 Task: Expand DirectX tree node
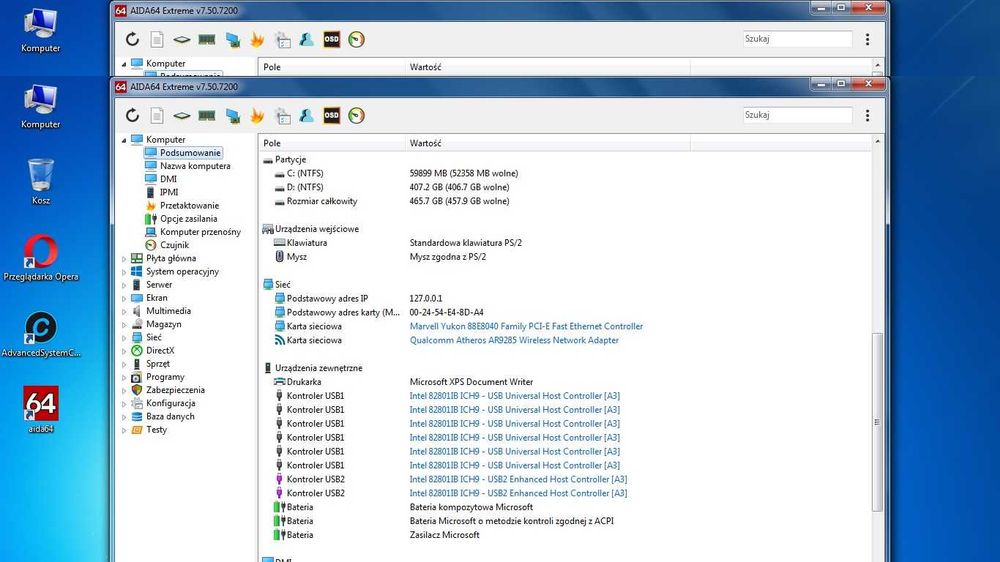click(x=124, y=351)
